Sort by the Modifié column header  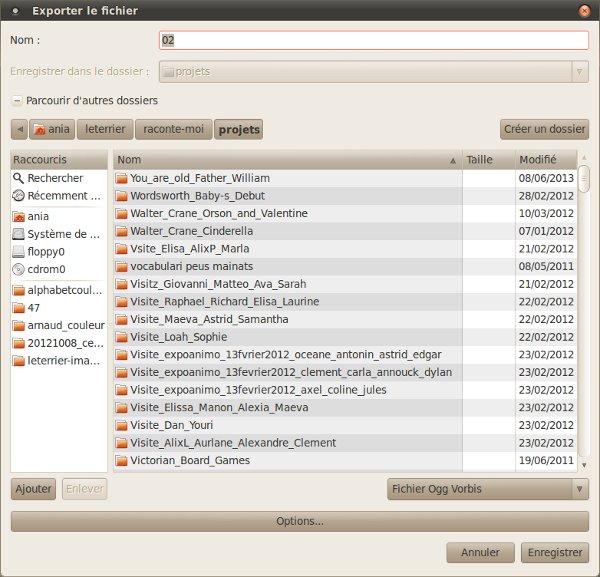click(x=546, y=160)
